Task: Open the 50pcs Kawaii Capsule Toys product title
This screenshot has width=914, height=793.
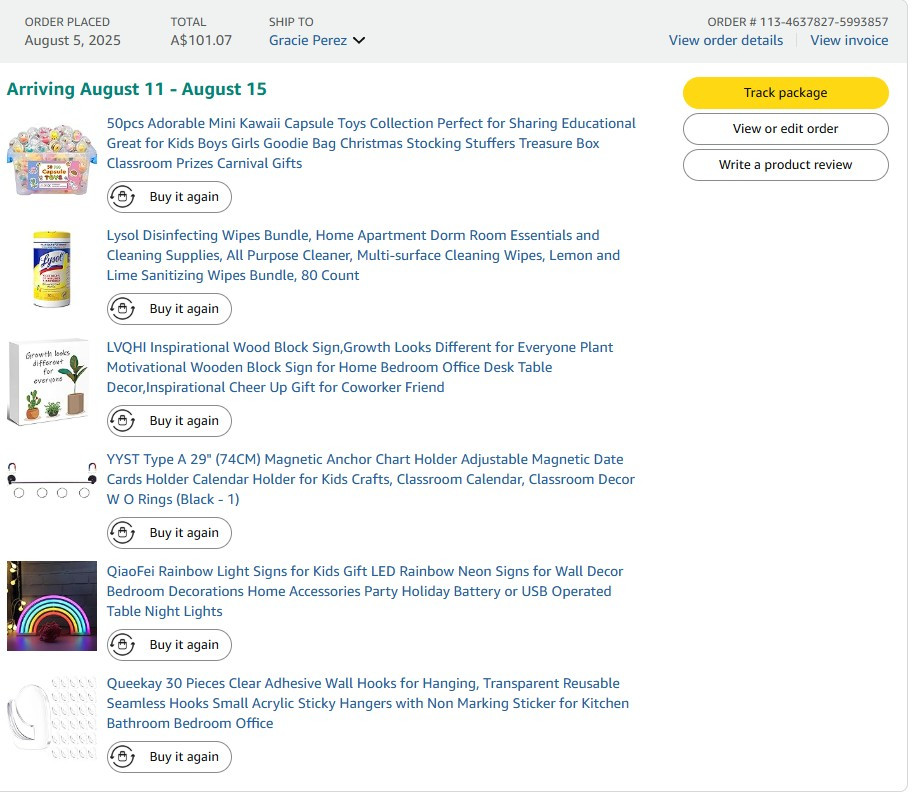Action: point(371,143)
